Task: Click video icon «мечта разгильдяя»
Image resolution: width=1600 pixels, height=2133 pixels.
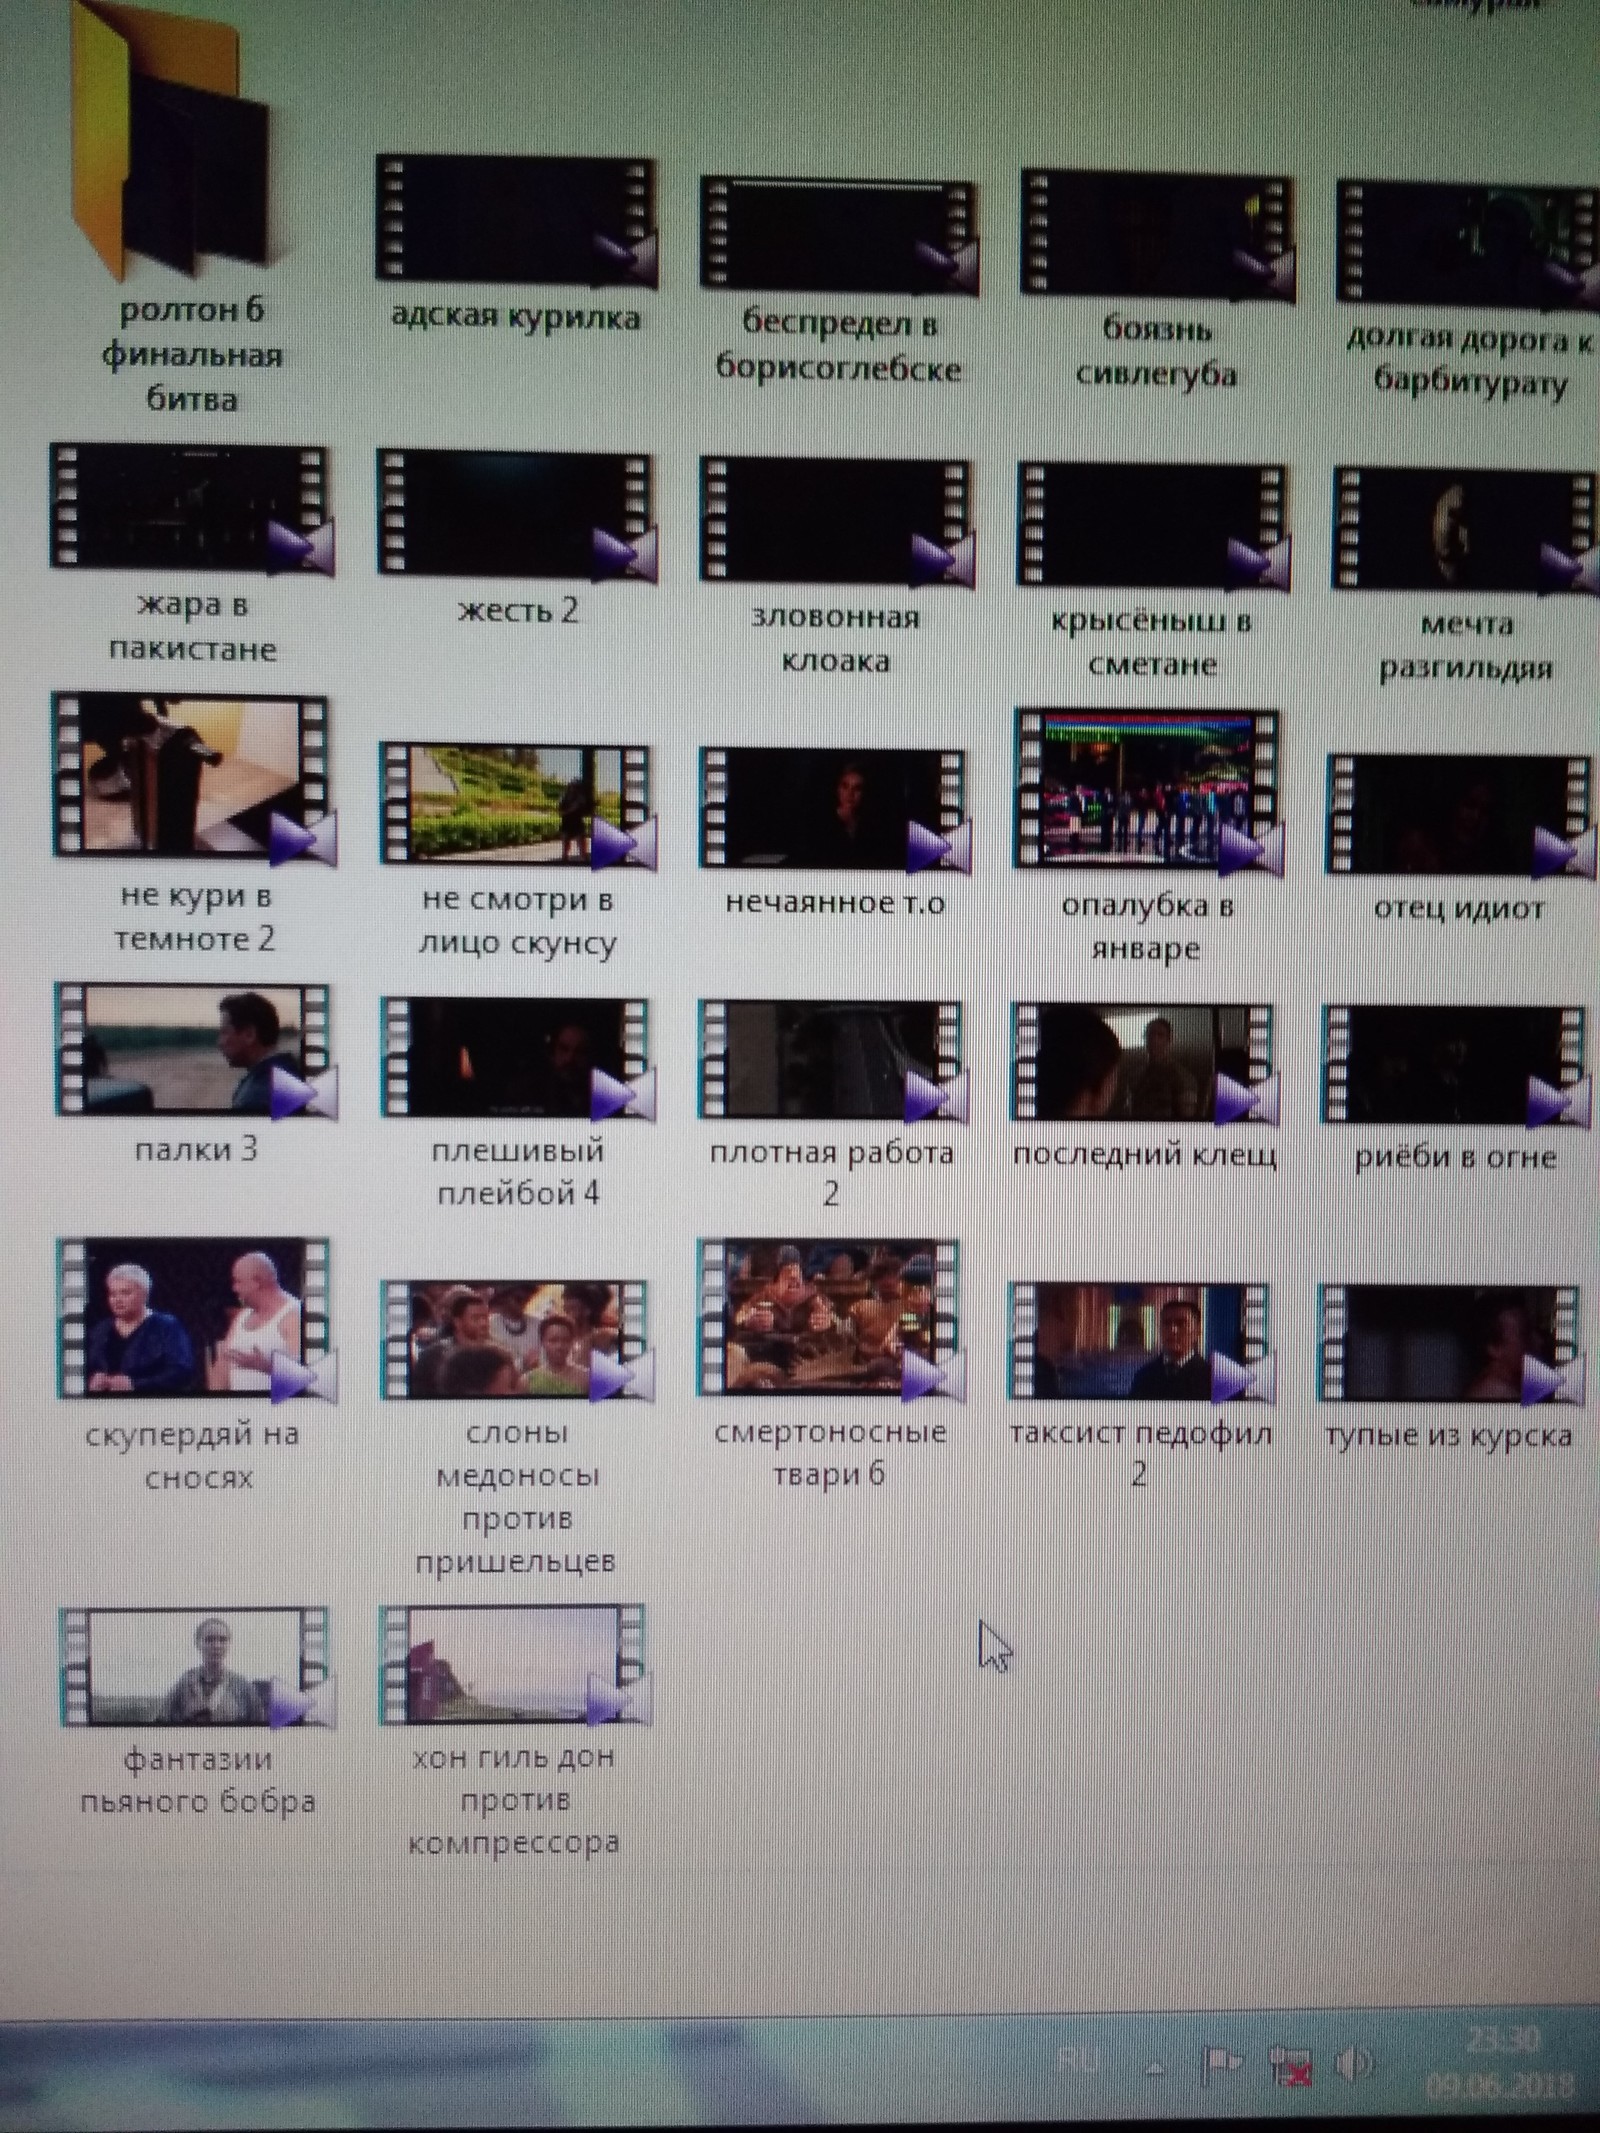Action: (1465, 530)
